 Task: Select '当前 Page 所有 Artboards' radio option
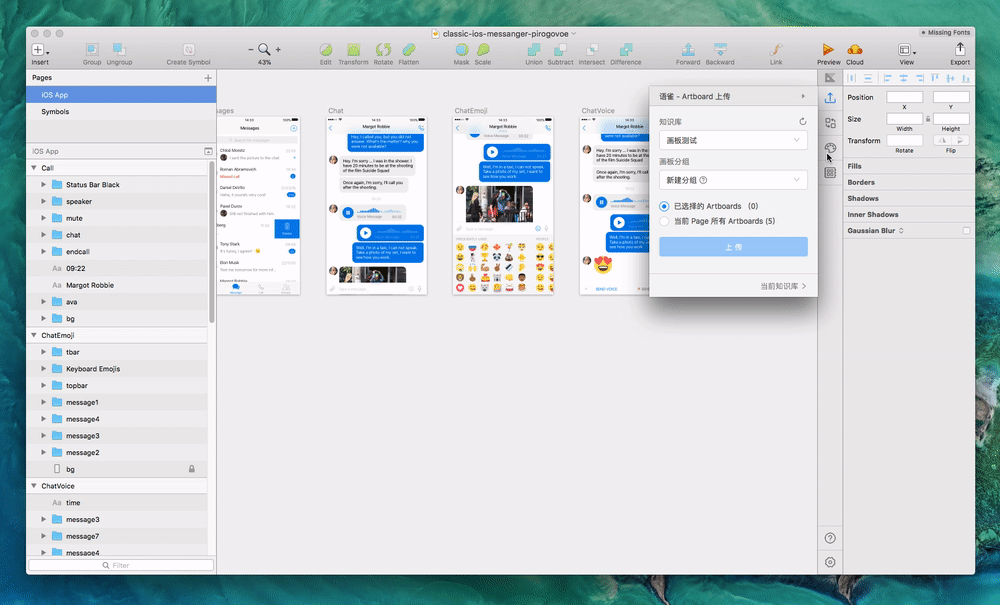point(664,221)
